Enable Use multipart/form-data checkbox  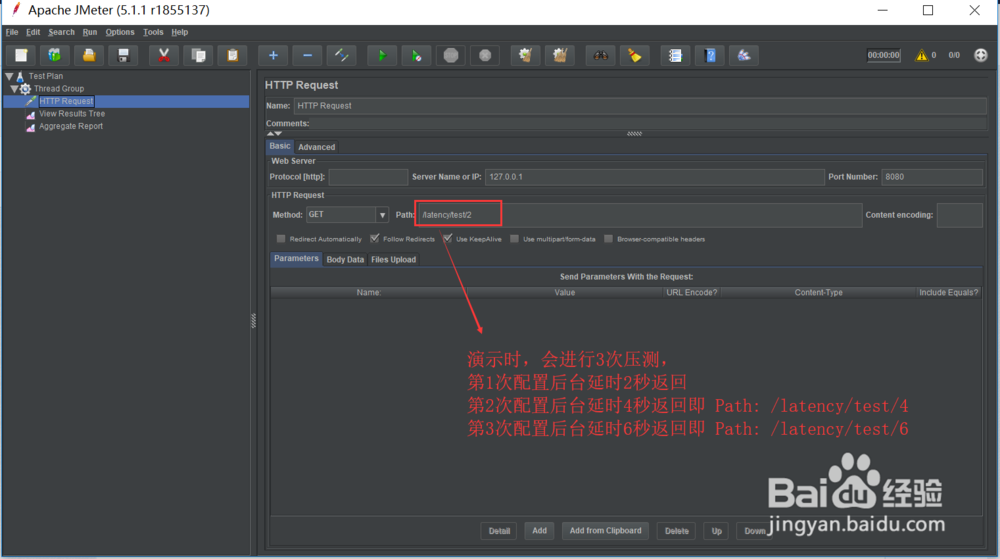tap(514, 238)
